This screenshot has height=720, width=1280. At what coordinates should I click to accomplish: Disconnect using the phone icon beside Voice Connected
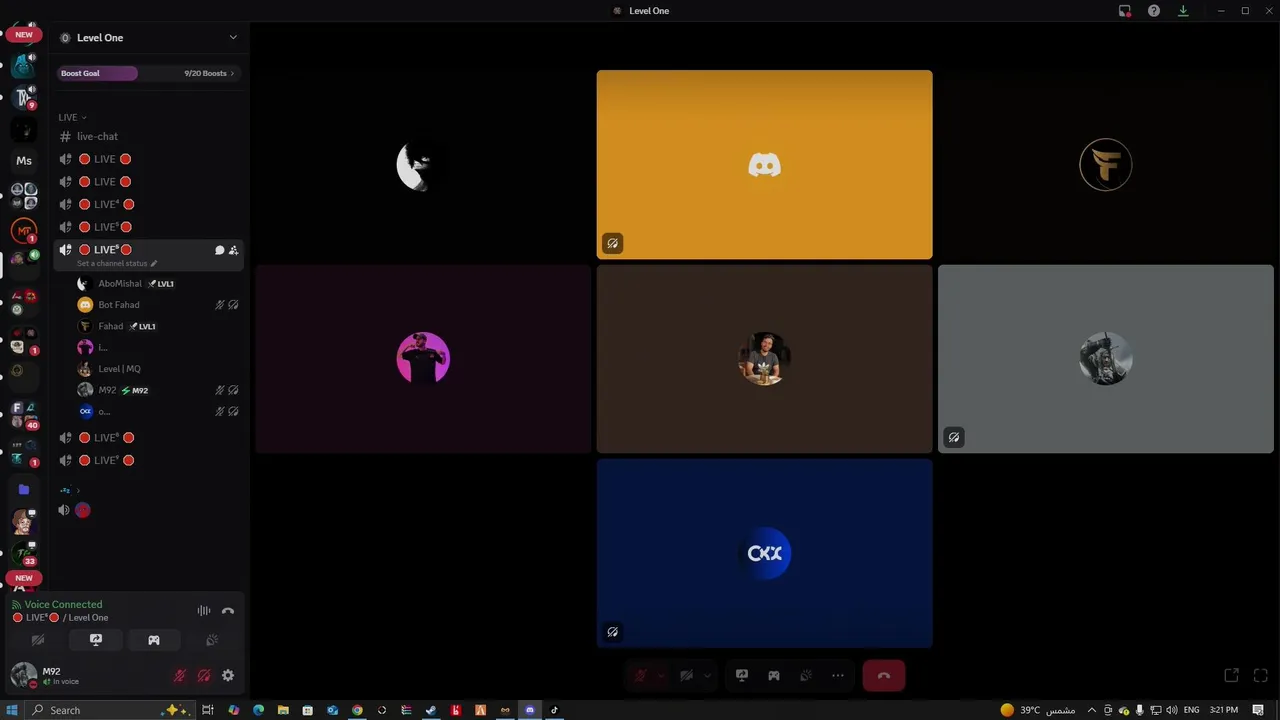(x=228, y=611)
